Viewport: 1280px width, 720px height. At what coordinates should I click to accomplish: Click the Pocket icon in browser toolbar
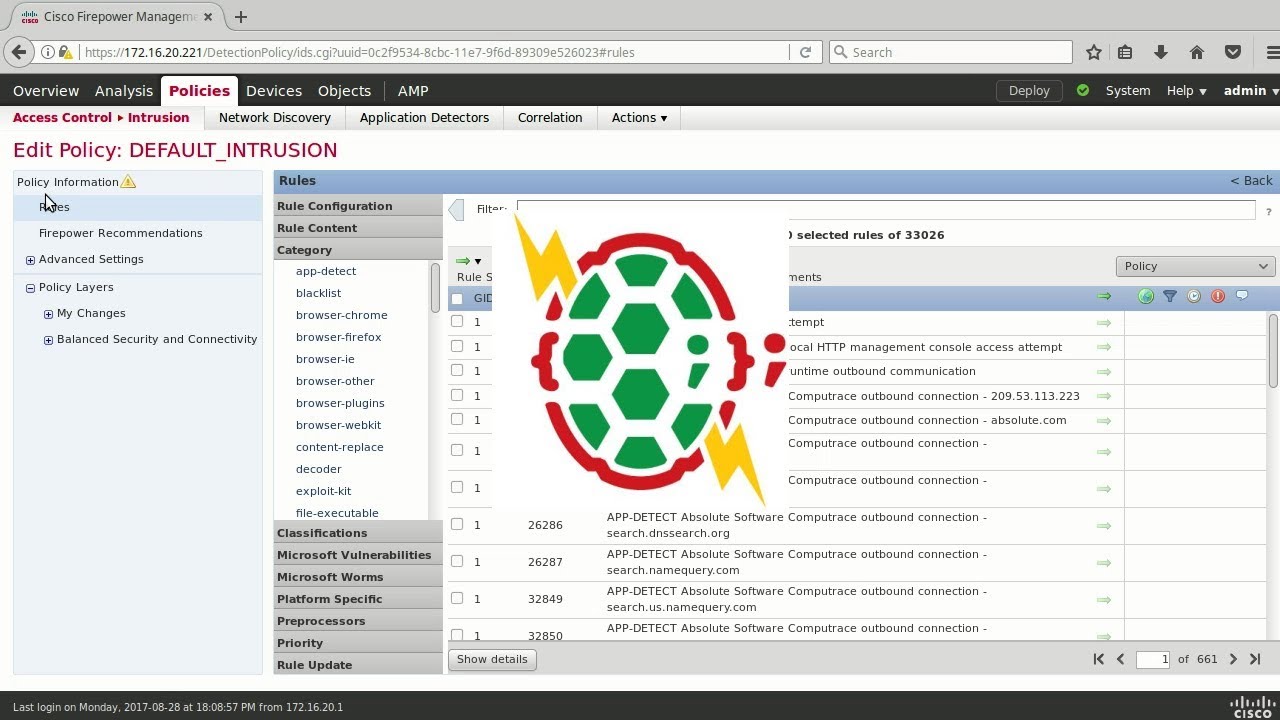1233,52
